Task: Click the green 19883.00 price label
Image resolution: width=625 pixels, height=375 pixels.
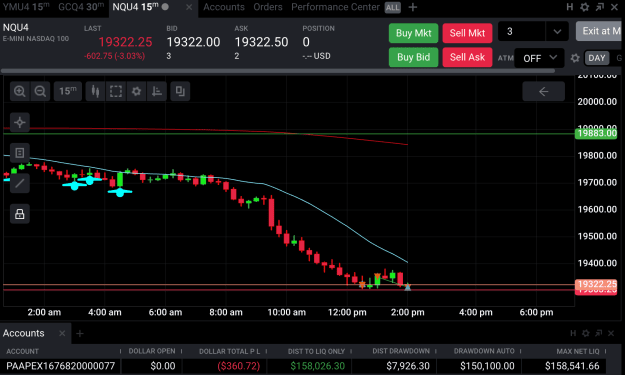Action: pos(596,133)
